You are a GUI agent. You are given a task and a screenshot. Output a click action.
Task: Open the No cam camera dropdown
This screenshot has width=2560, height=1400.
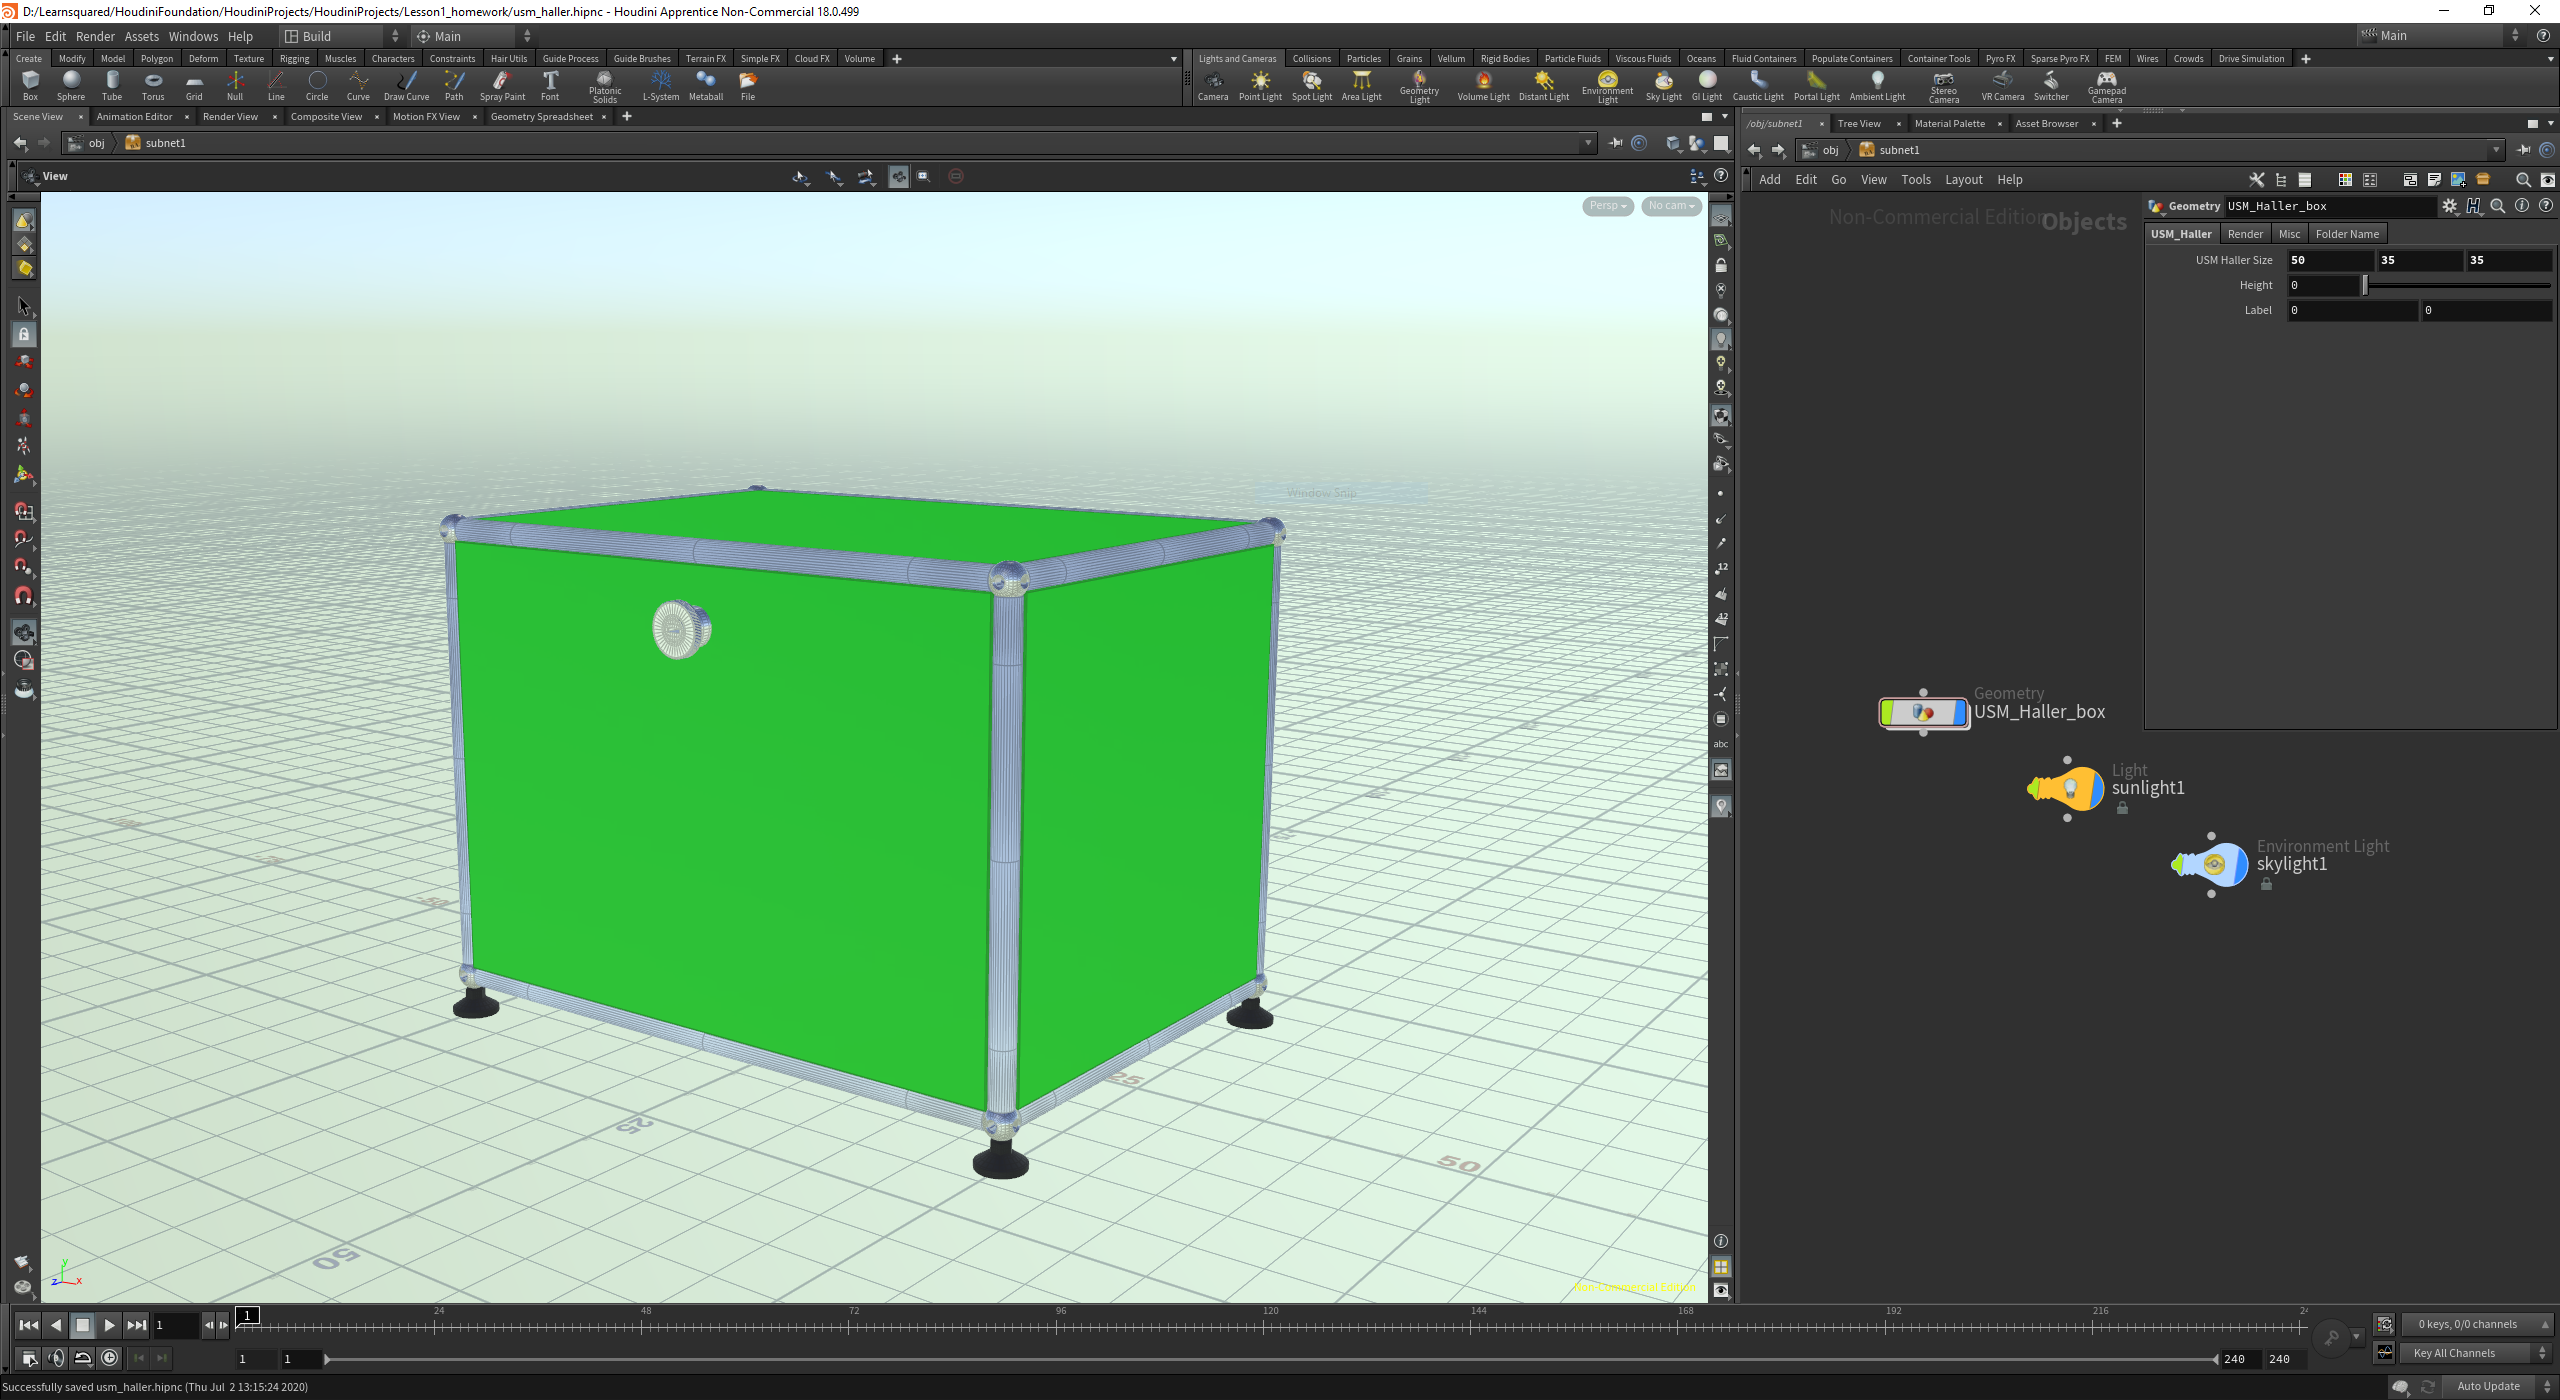(1671, 206)
